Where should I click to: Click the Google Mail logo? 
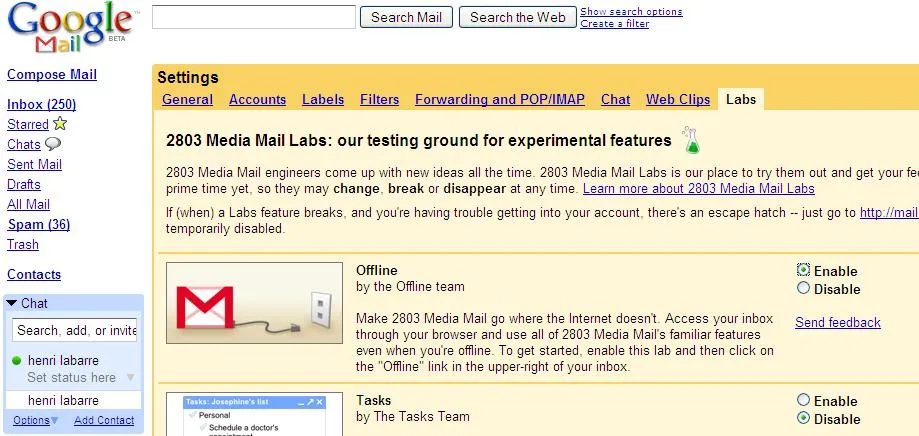coord(72,28)
